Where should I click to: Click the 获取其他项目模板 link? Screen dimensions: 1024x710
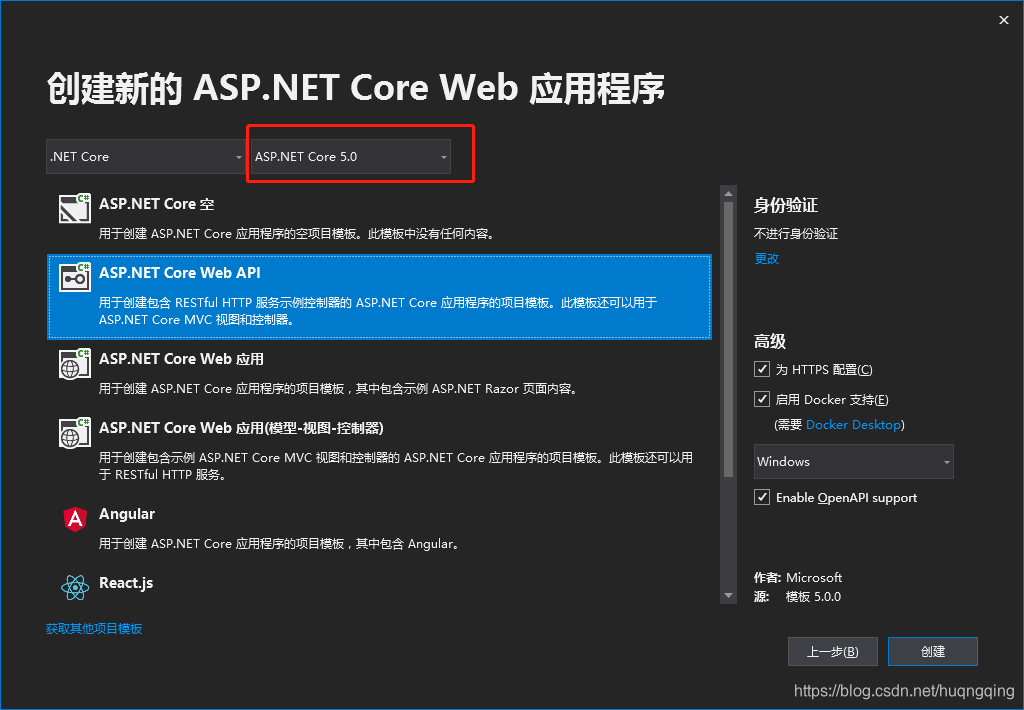[x=94, y=628]
